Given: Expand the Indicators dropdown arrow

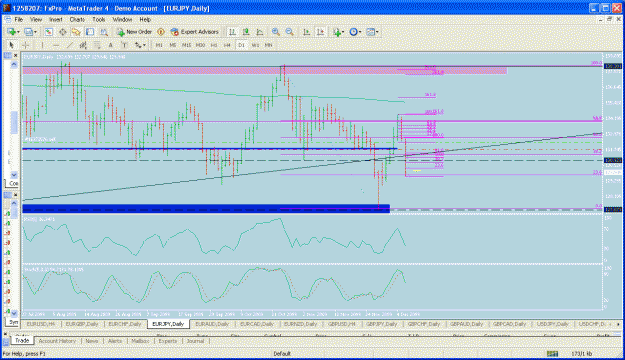Looking at the screenshot, I should point(343,32).
